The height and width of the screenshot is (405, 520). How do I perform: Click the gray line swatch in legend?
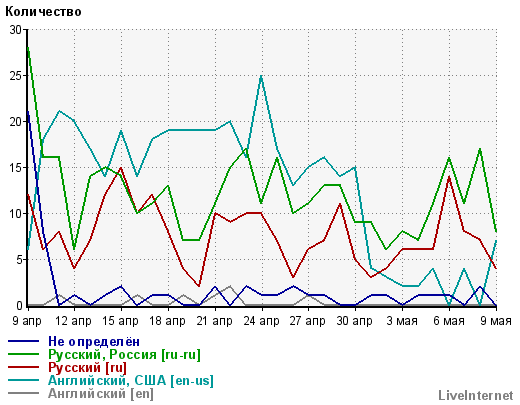point(24,393)
